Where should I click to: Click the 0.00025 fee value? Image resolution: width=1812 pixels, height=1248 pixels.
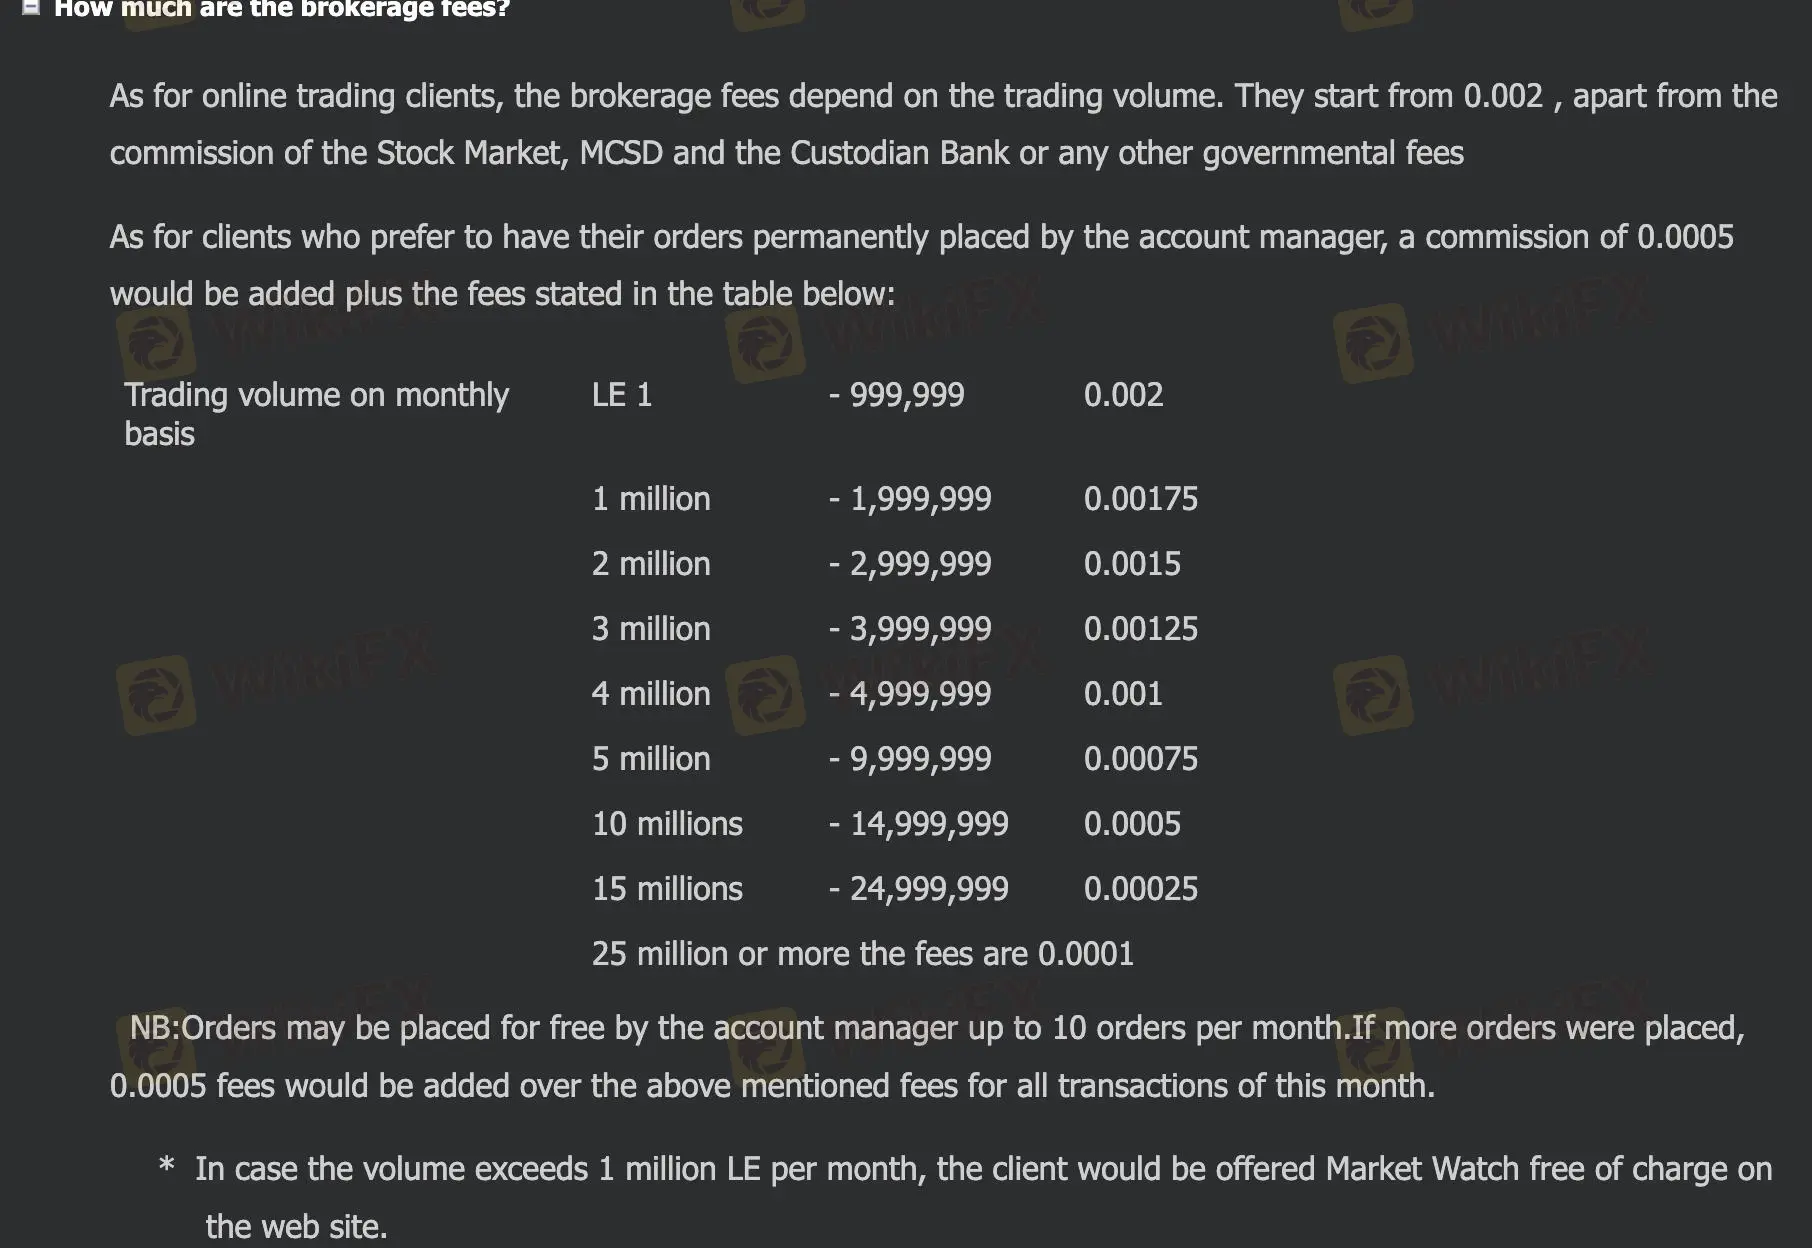[1140, 889]
